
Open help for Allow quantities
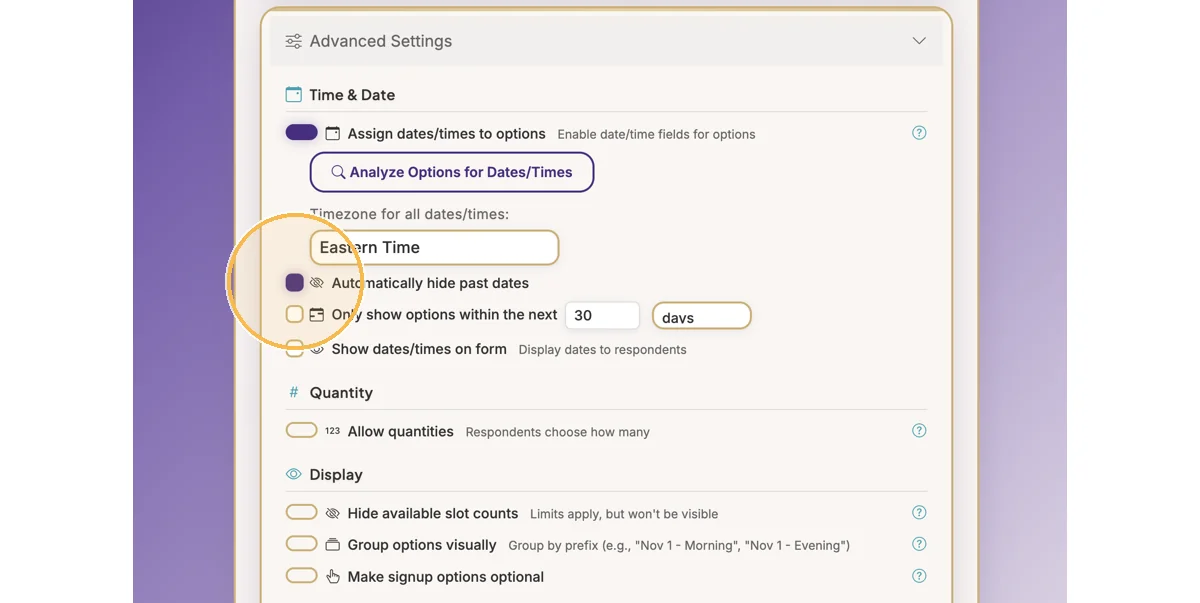[x=919, y=431]
